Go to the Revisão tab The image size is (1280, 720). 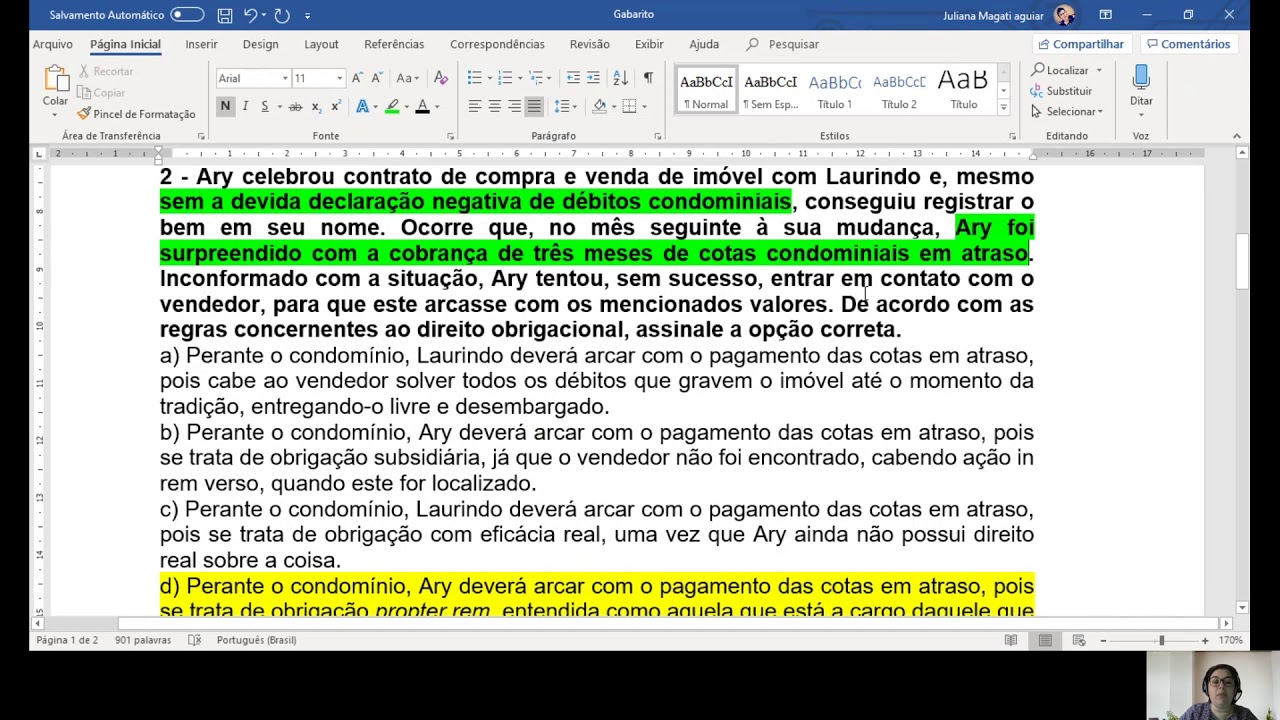coord(589,44)
